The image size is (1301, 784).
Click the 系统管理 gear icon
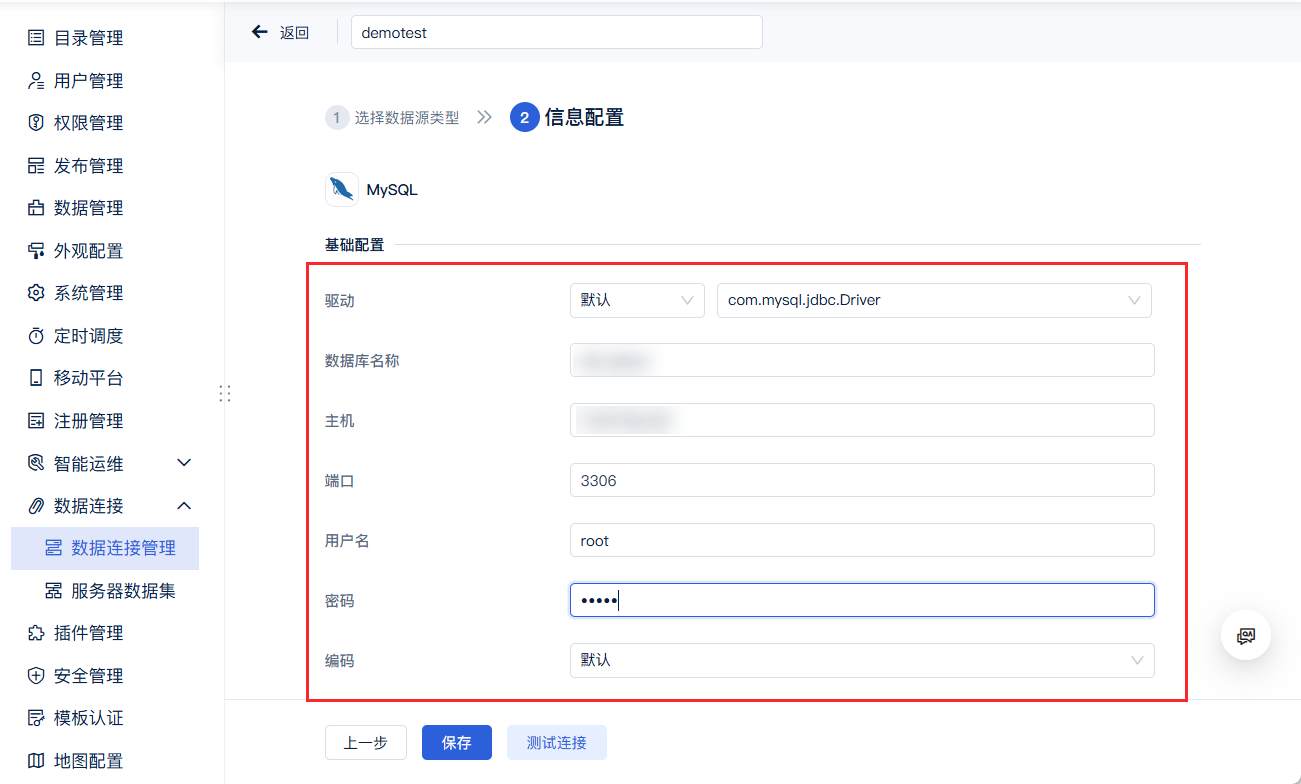pyautogui.click(x=36, y=293)
